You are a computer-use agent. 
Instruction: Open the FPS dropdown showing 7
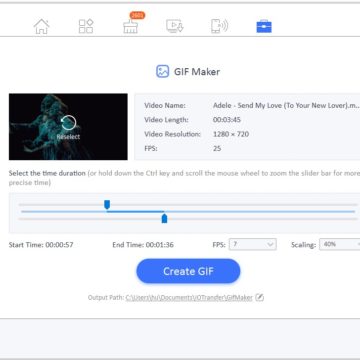click(253, 244)
